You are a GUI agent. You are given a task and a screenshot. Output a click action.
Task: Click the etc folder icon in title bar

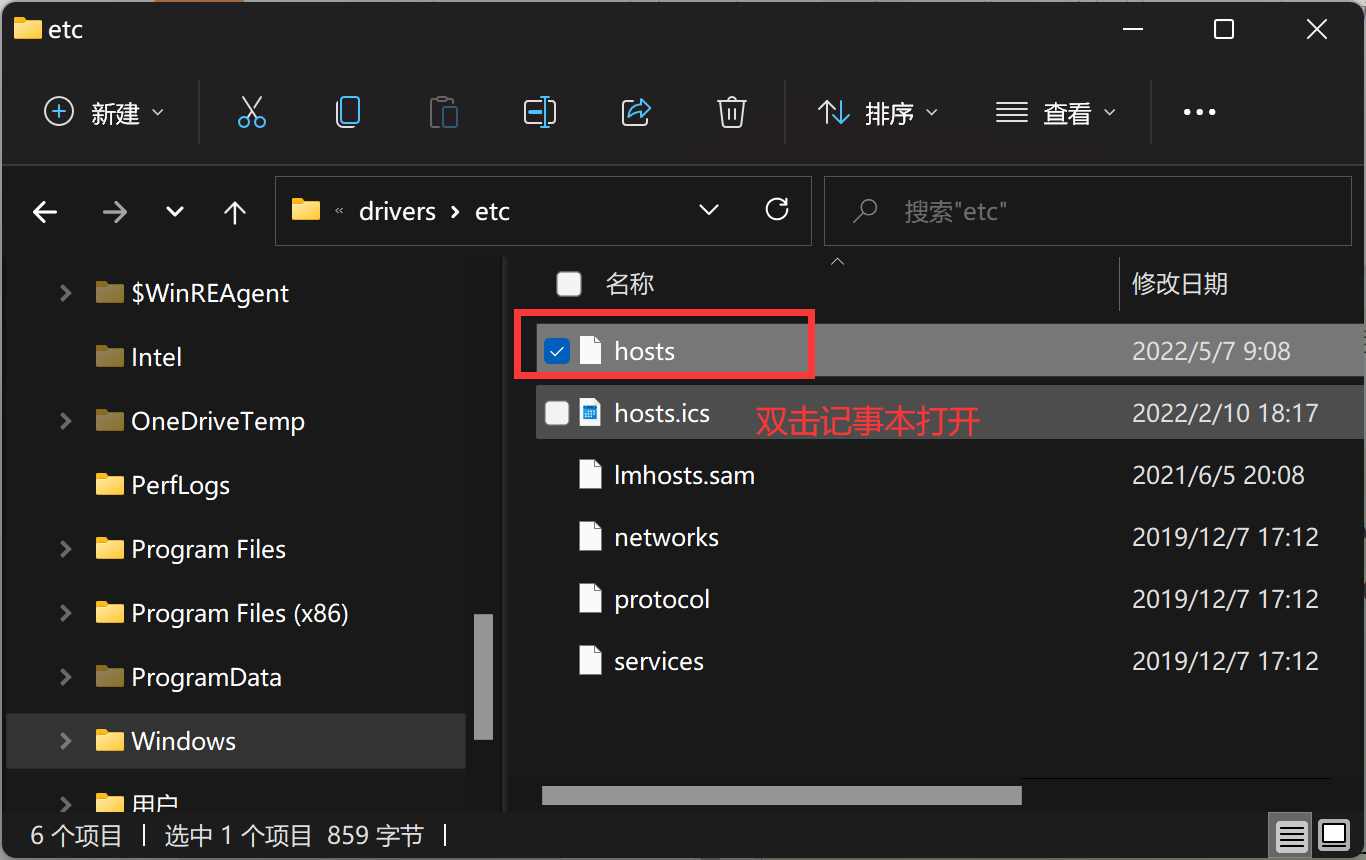coord(27,29)
